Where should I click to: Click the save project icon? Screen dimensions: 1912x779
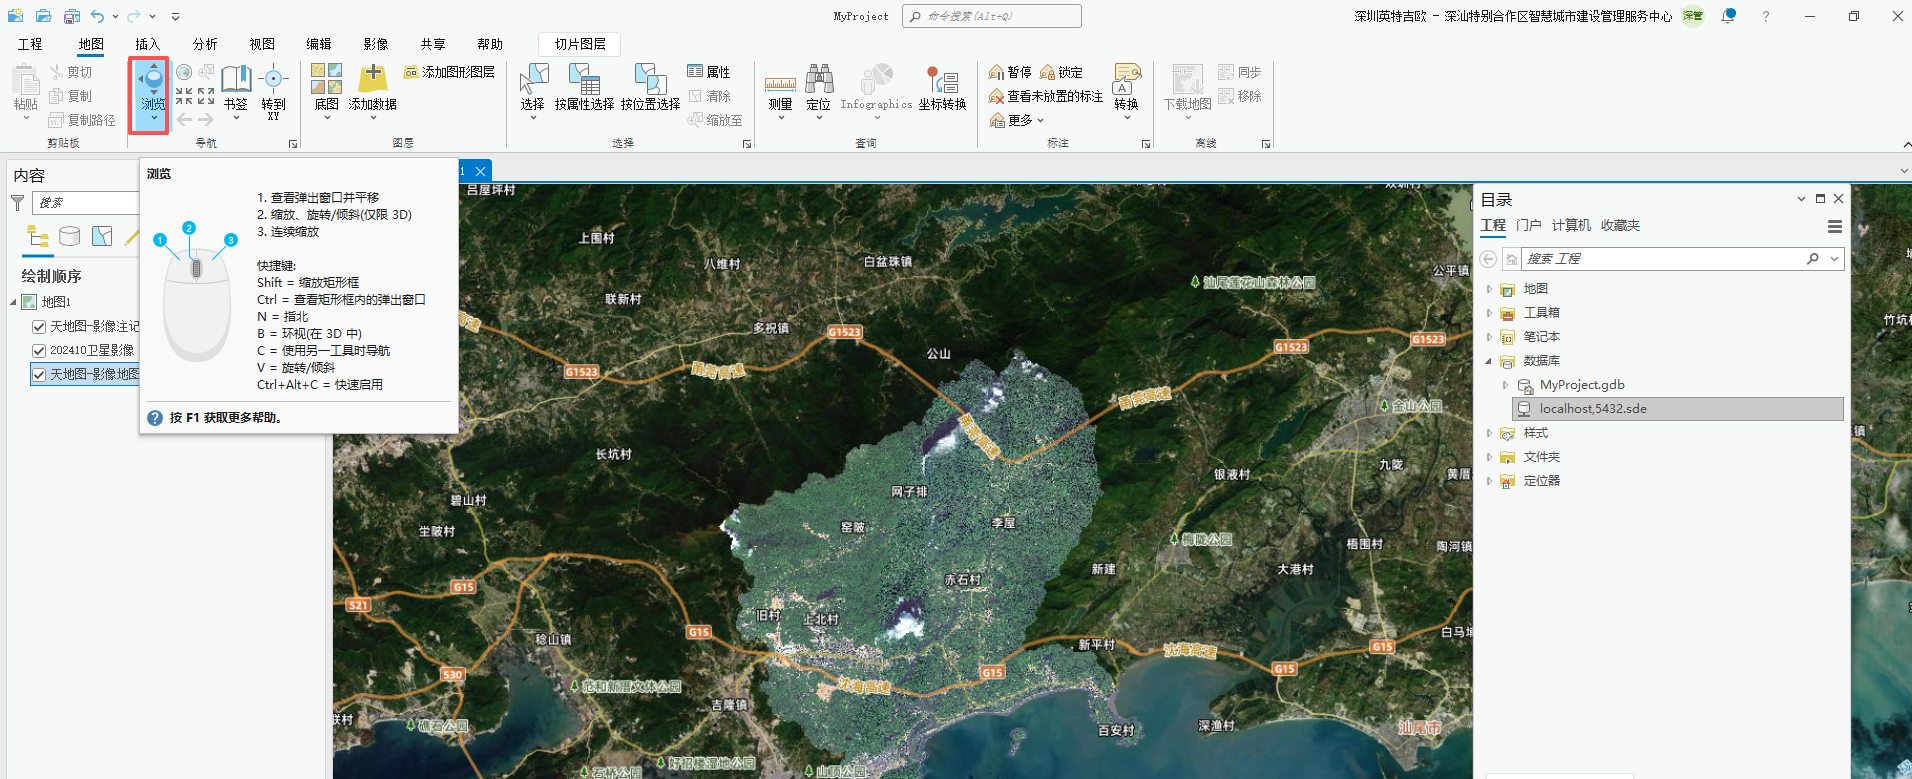72,16
